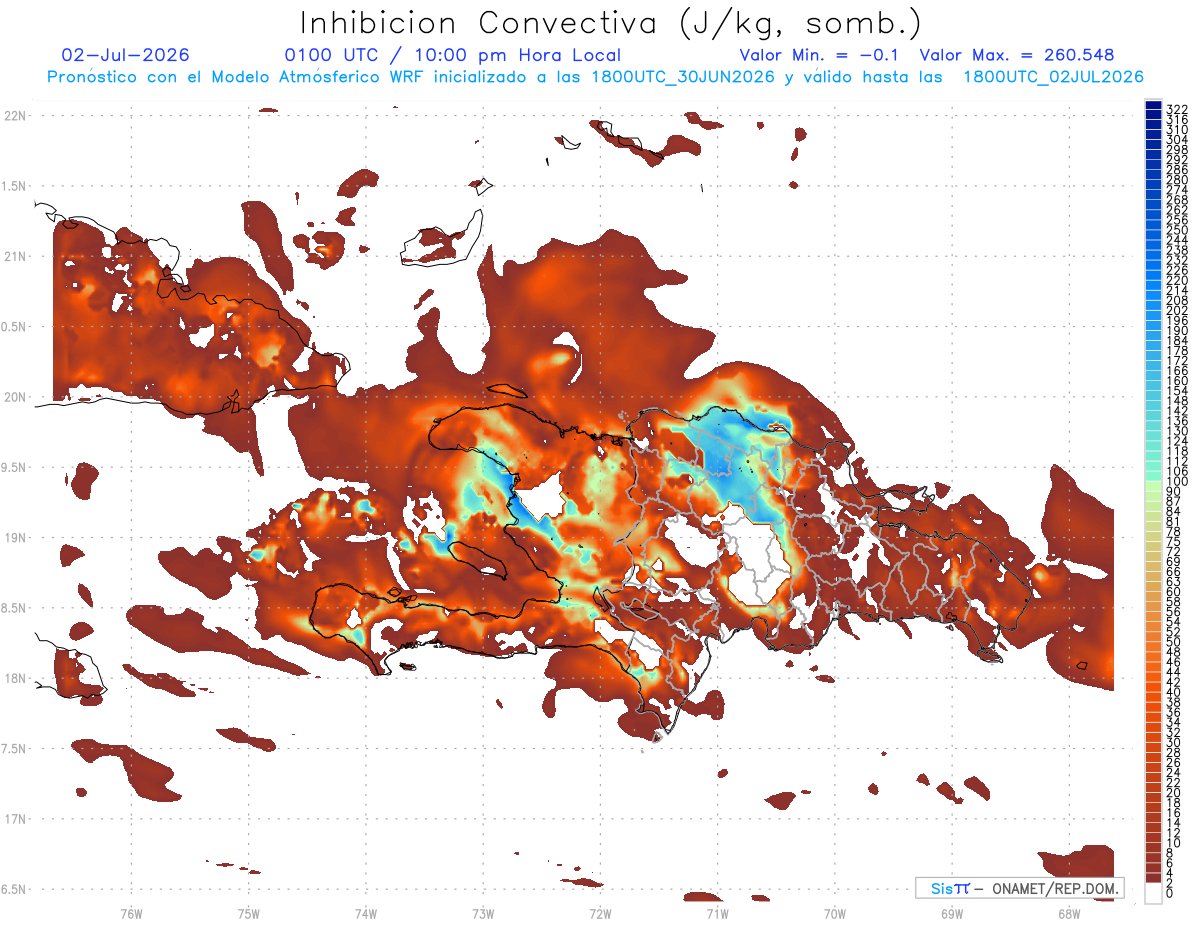Click the '322' colorbar value
Screen dimensions: 1200x927
(x=1176, y=108)
